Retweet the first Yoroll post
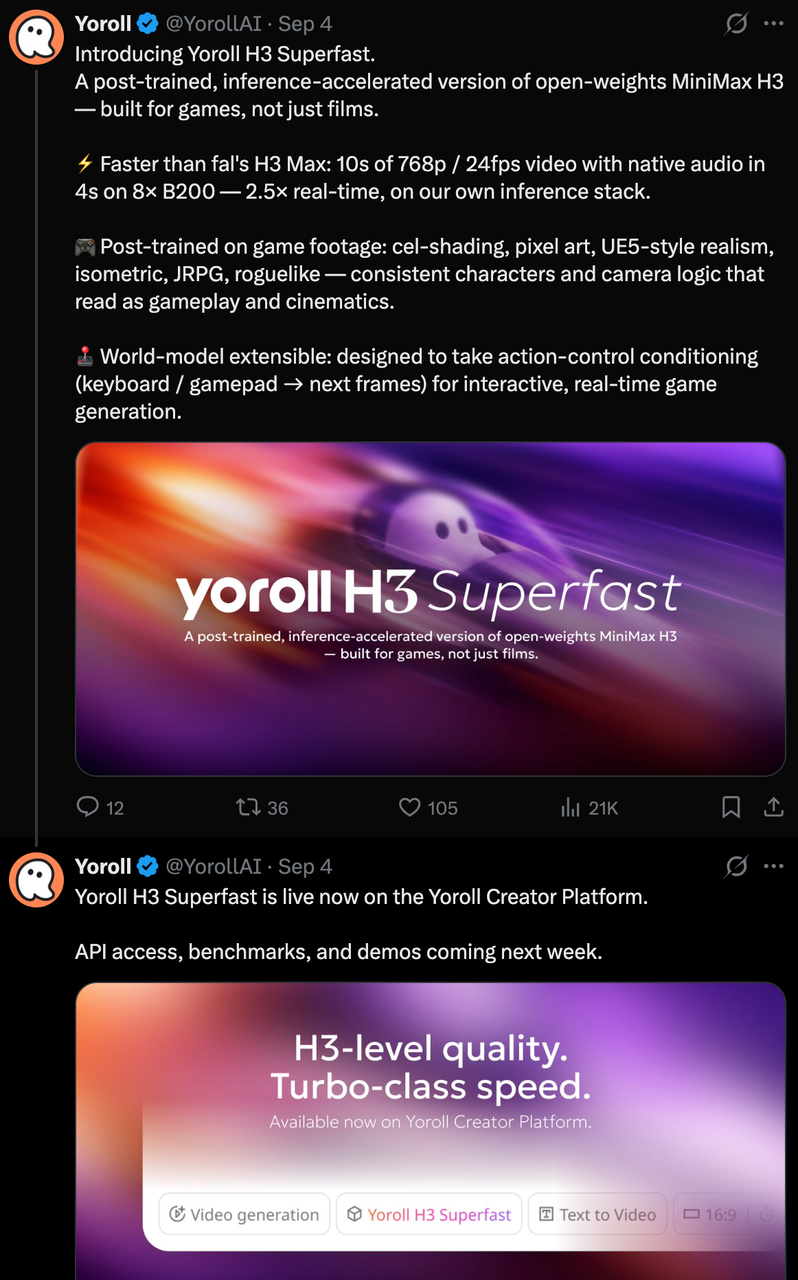 [262, 808]
